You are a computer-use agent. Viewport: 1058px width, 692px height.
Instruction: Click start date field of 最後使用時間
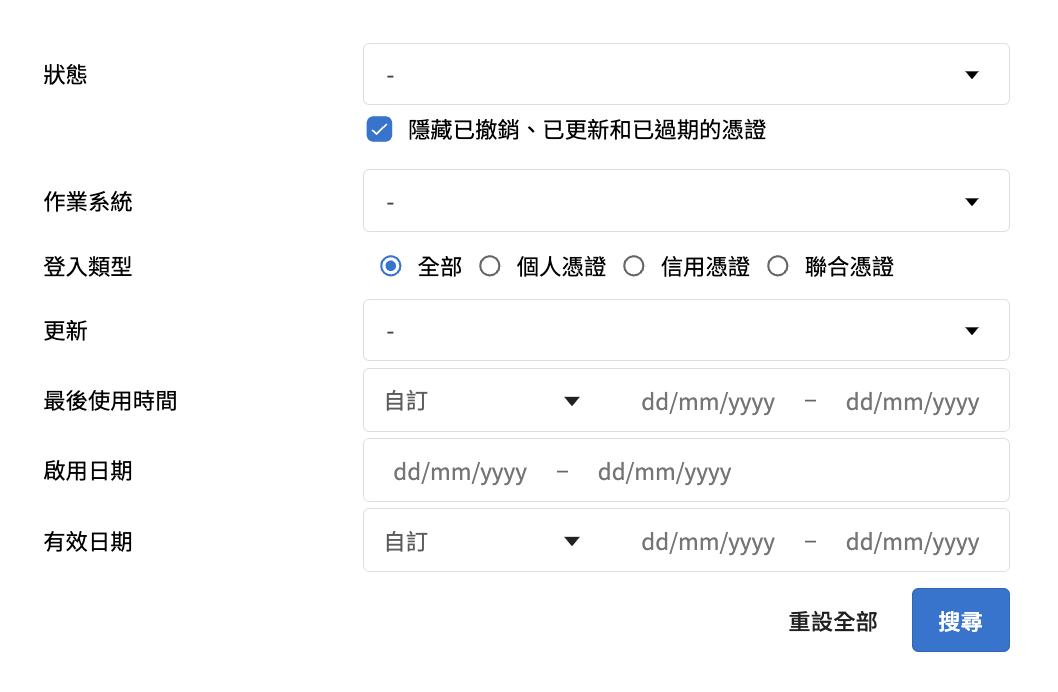click(x=708, y=402)
